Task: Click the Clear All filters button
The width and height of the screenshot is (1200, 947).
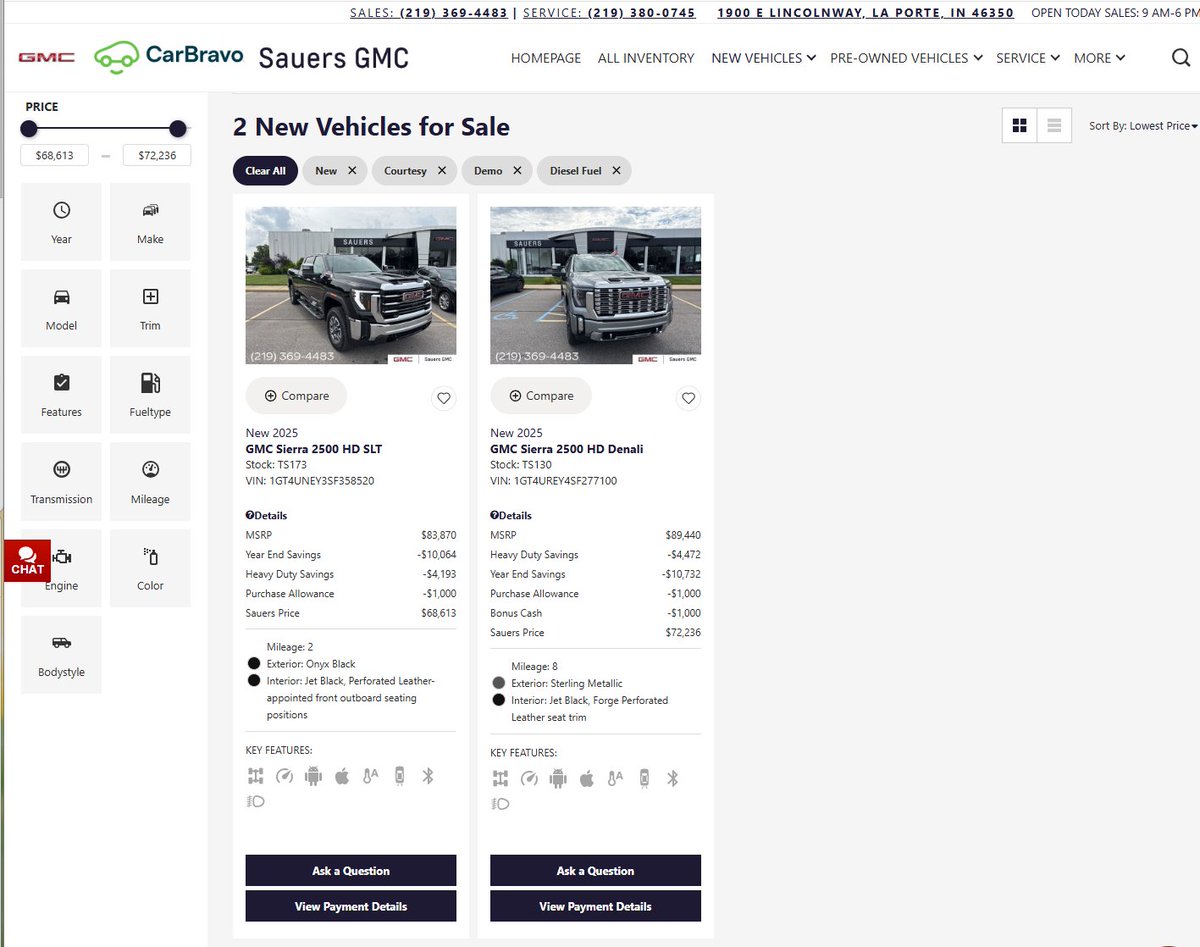Action: click(265, 171)
